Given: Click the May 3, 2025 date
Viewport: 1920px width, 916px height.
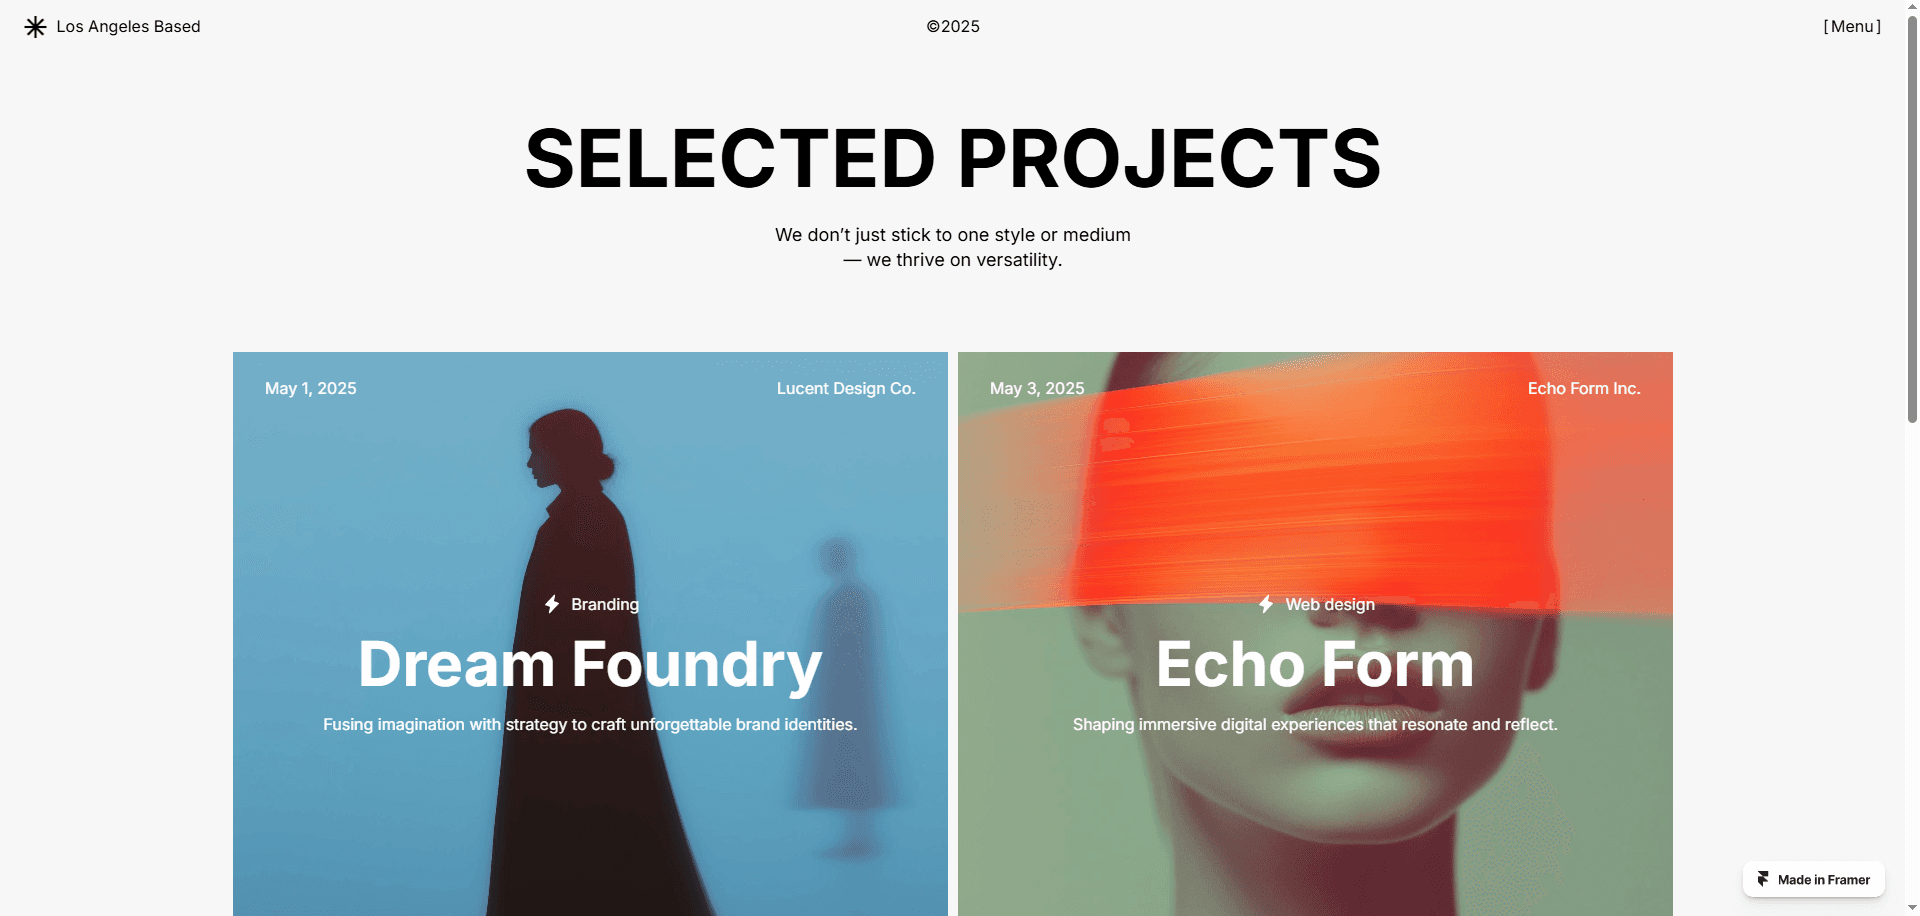Looking at the screenshot, I should pos(1037,388).
